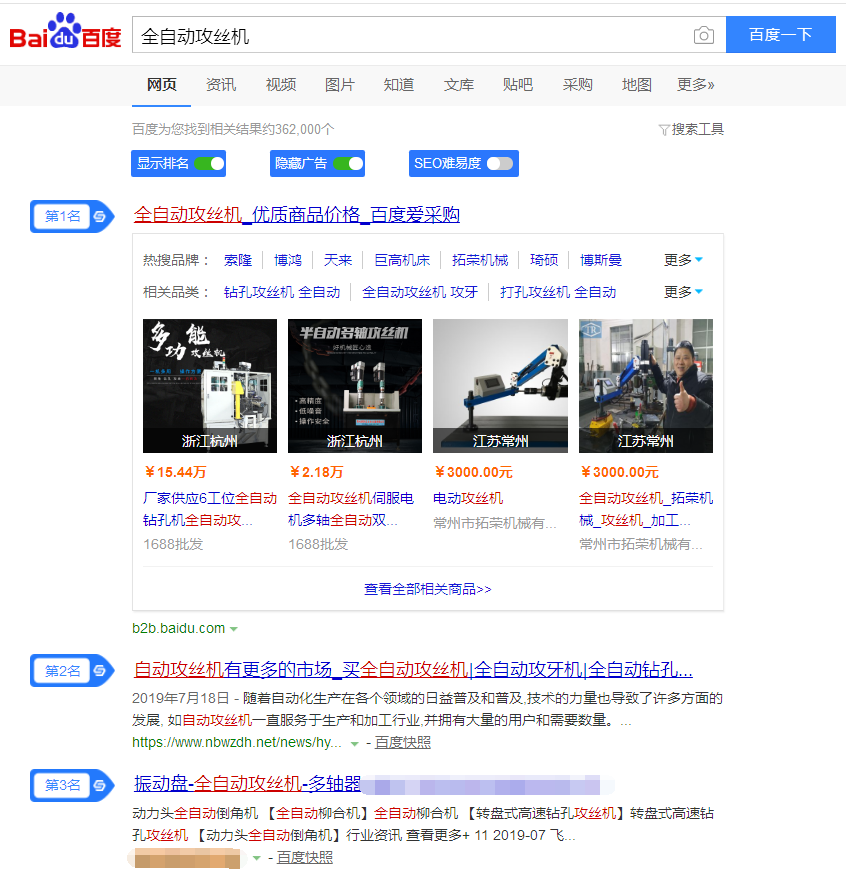Open dropdown arrow beside third result URL

[x=256, y=858]
